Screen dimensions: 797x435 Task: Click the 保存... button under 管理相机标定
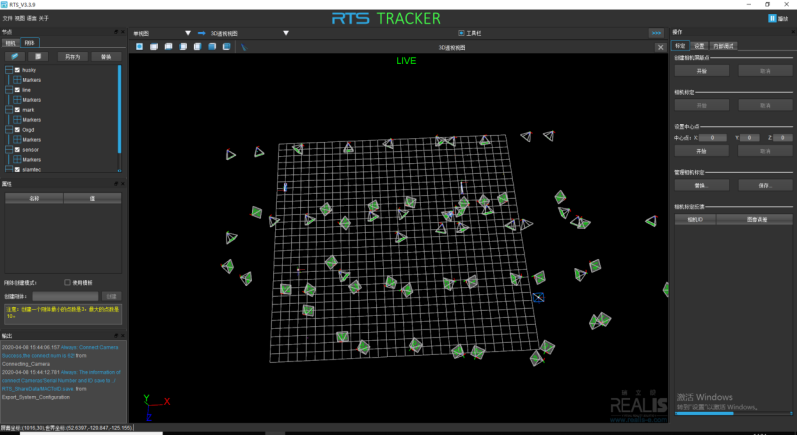[x=765, y=185]
